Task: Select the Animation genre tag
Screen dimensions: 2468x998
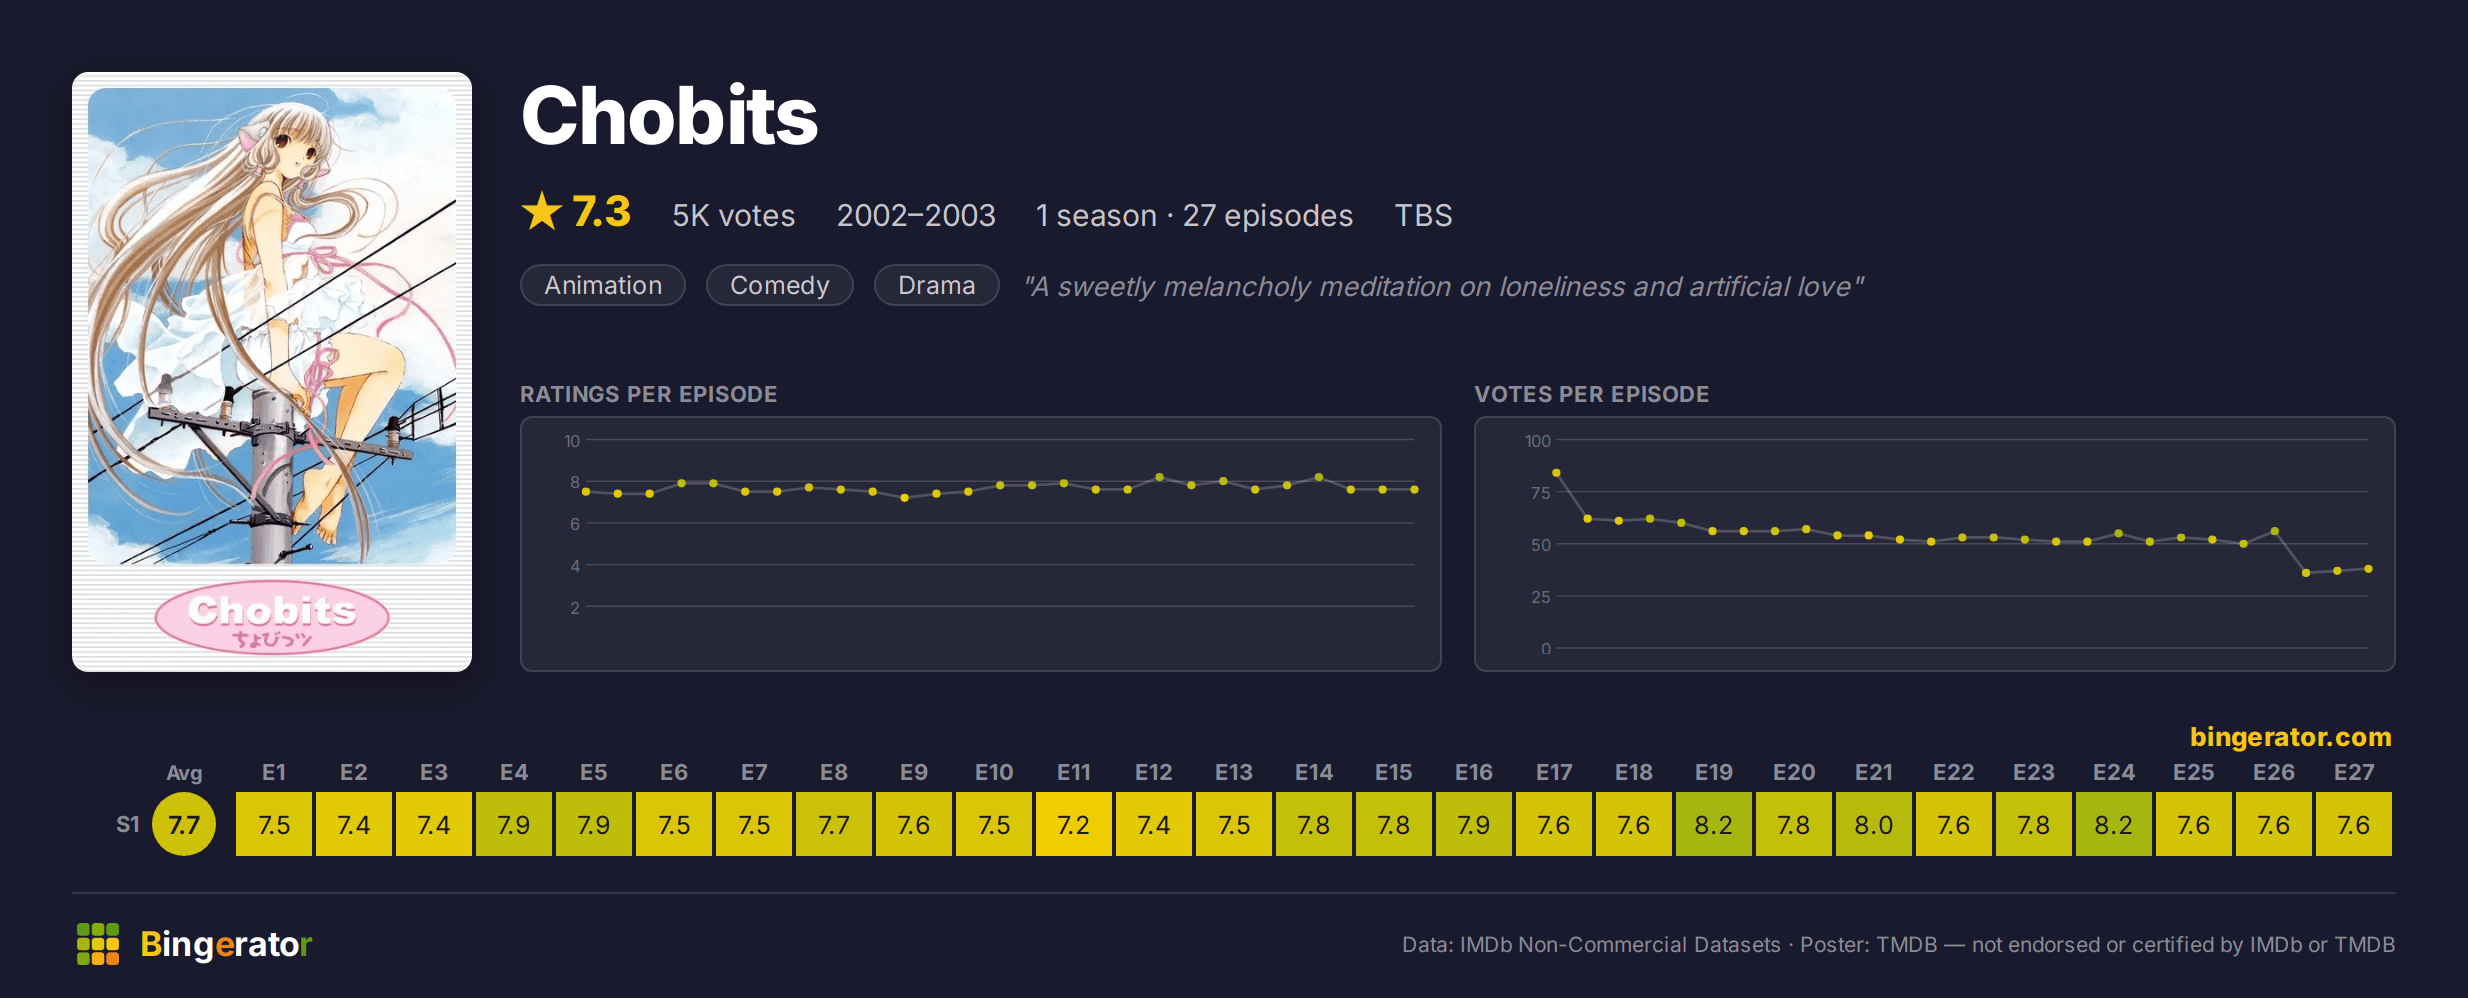Action: tap(603, 285)
